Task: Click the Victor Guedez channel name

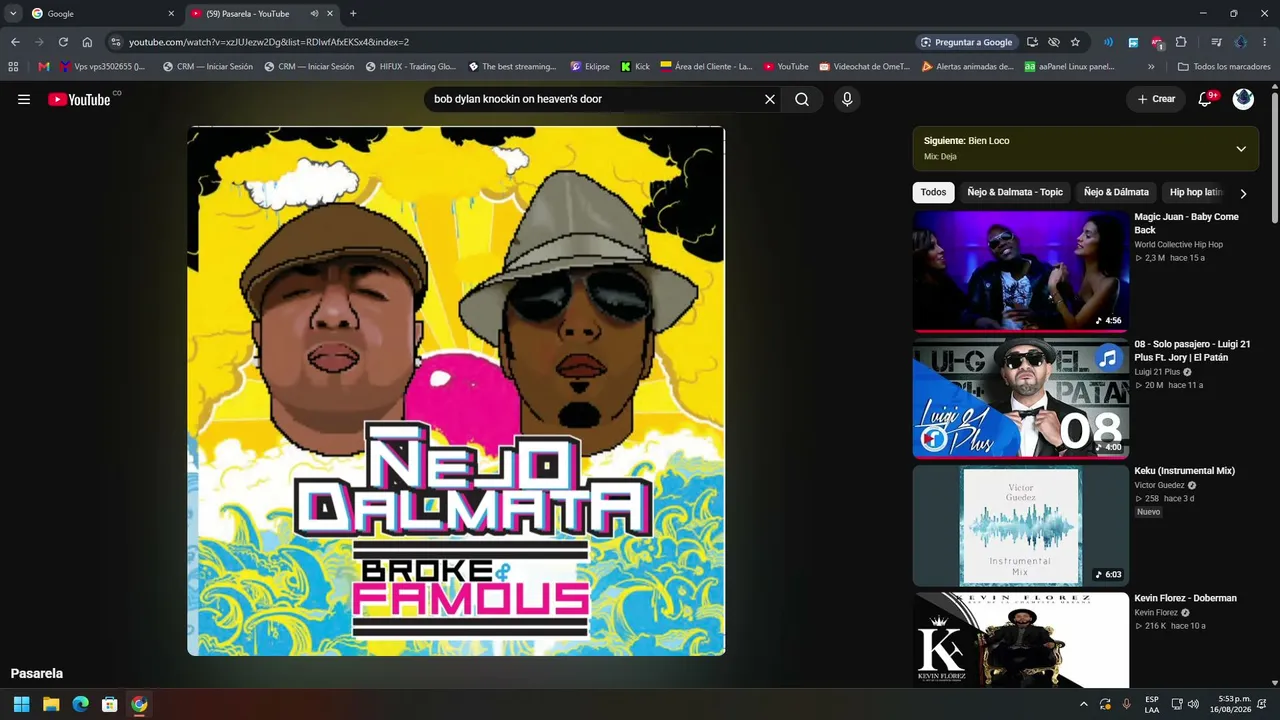Action: point(1159,485)
